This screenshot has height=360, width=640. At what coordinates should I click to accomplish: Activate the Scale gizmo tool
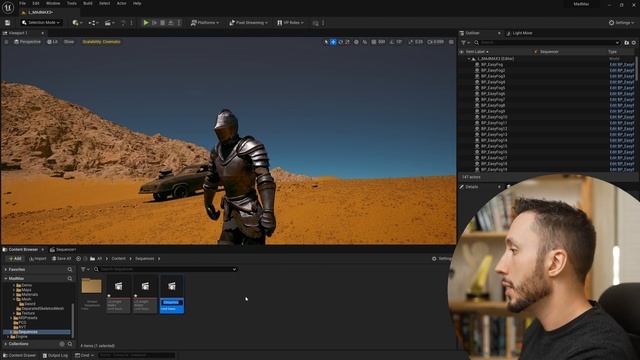point(347,42)
